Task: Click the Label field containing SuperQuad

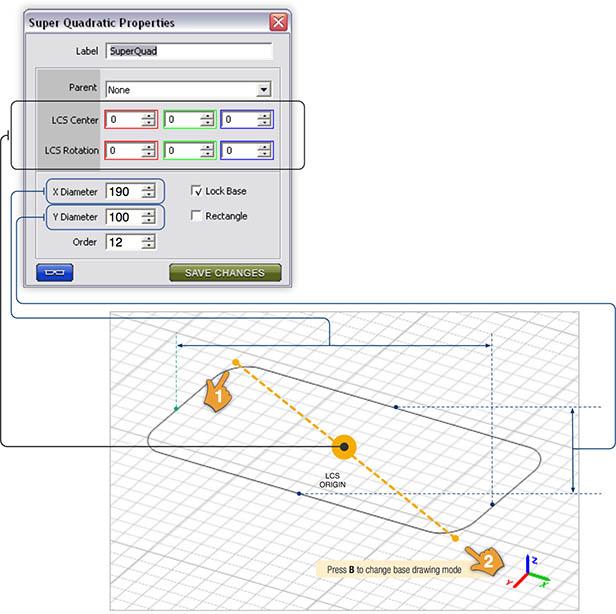Action: [x=189, y=51]
